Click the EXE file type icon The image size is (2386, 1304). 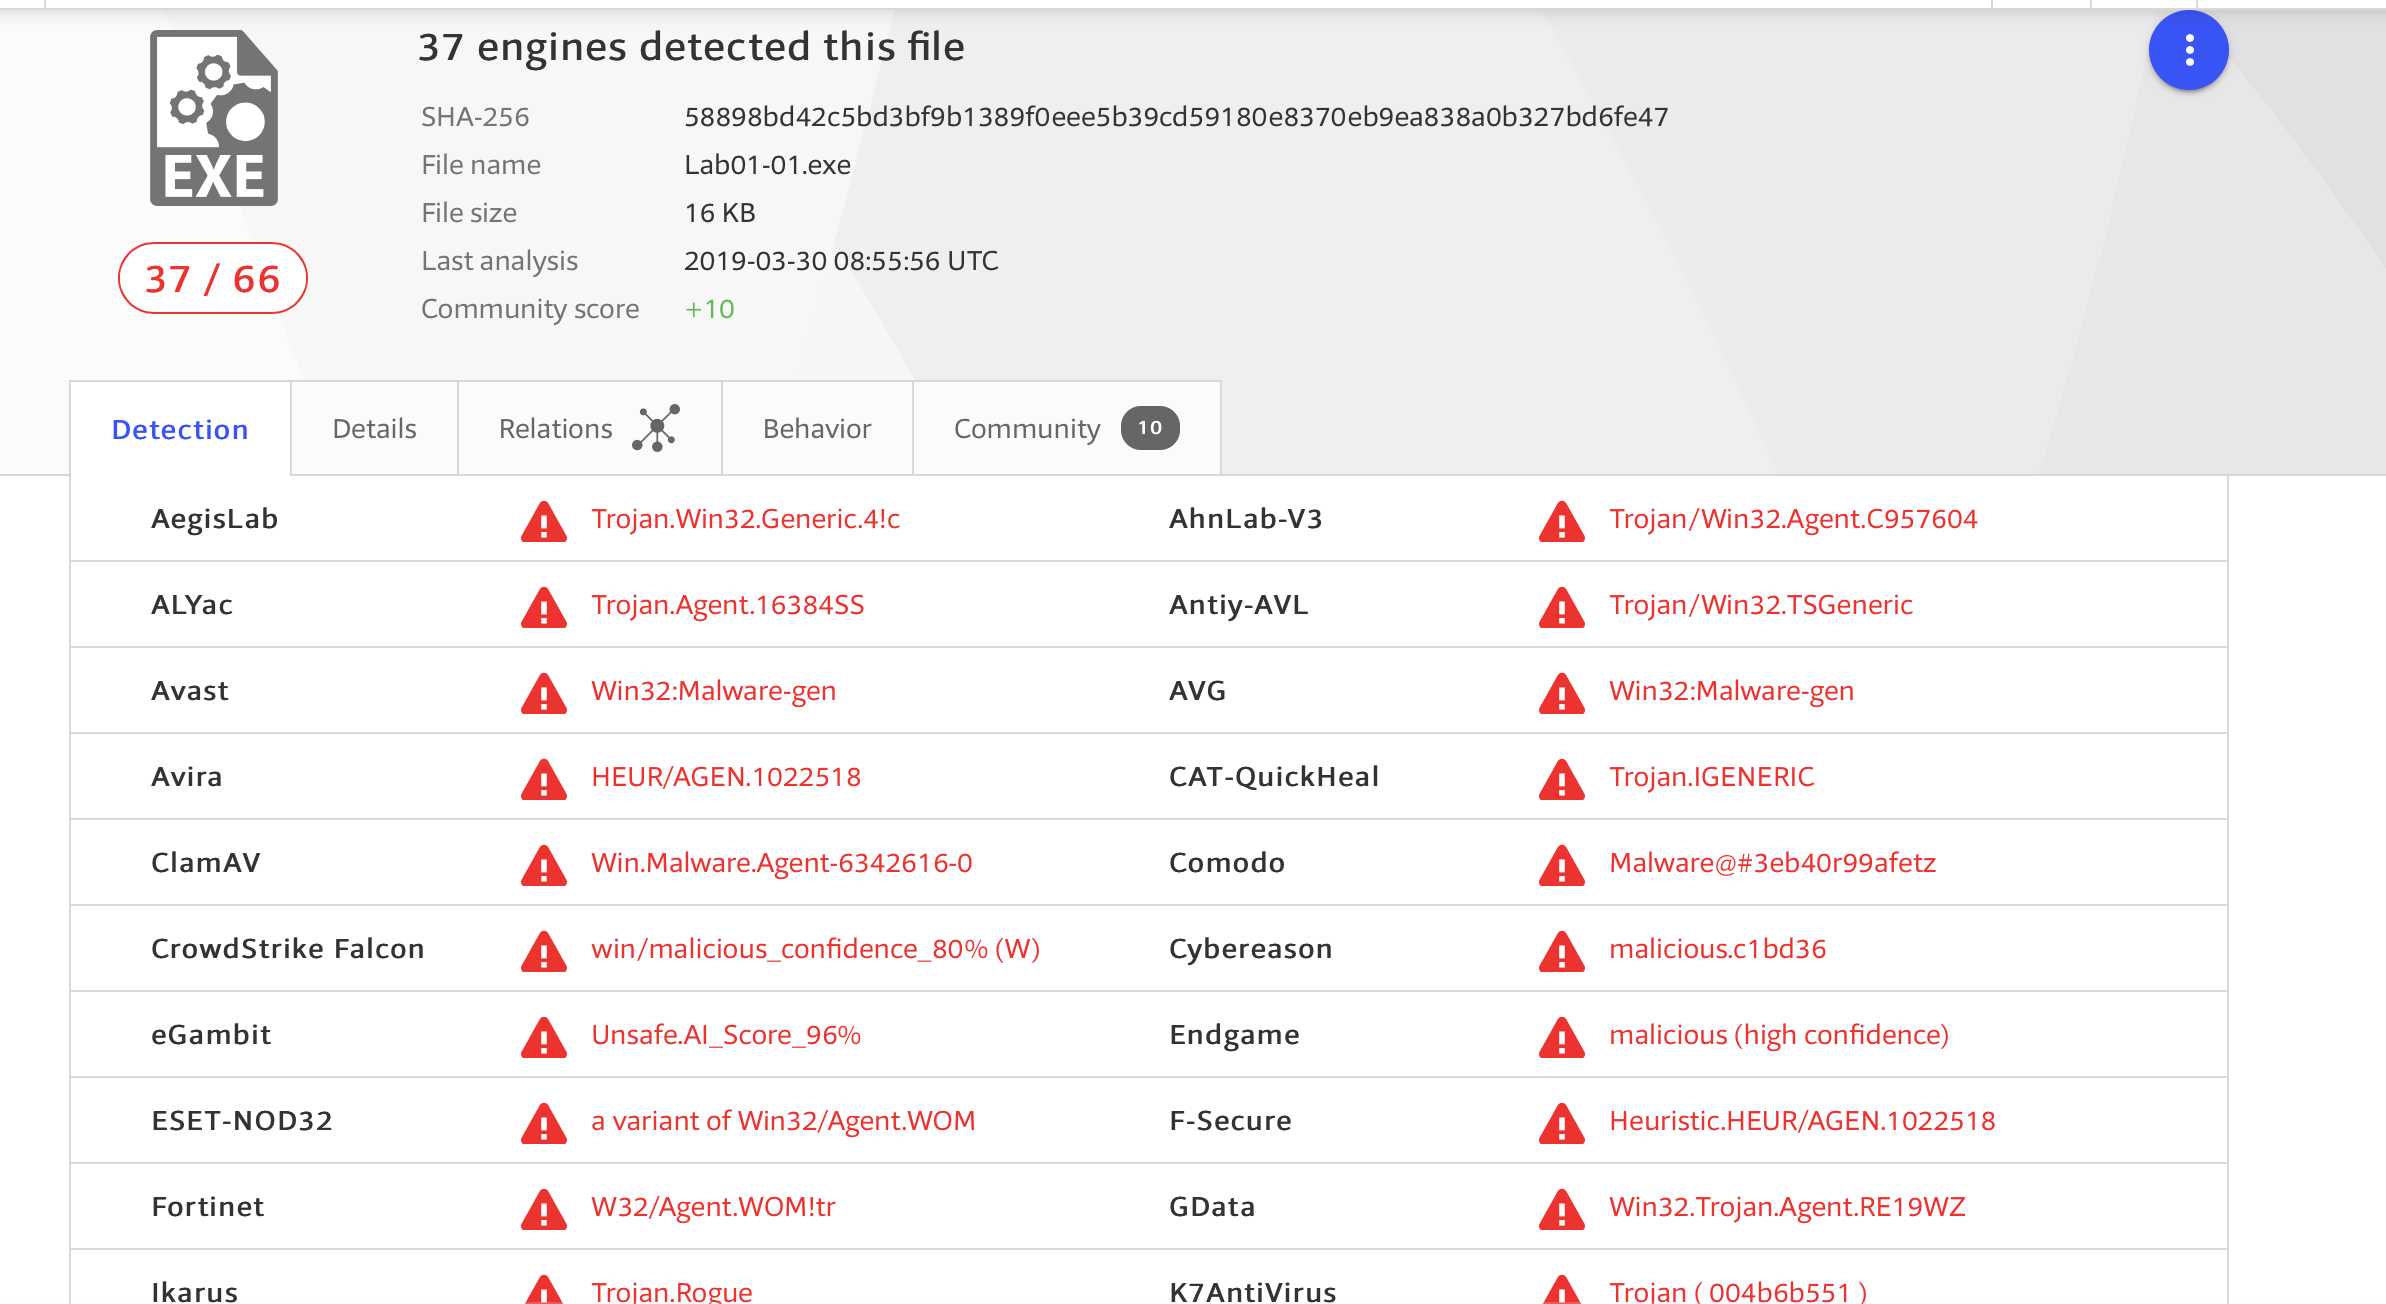point(214,118)
